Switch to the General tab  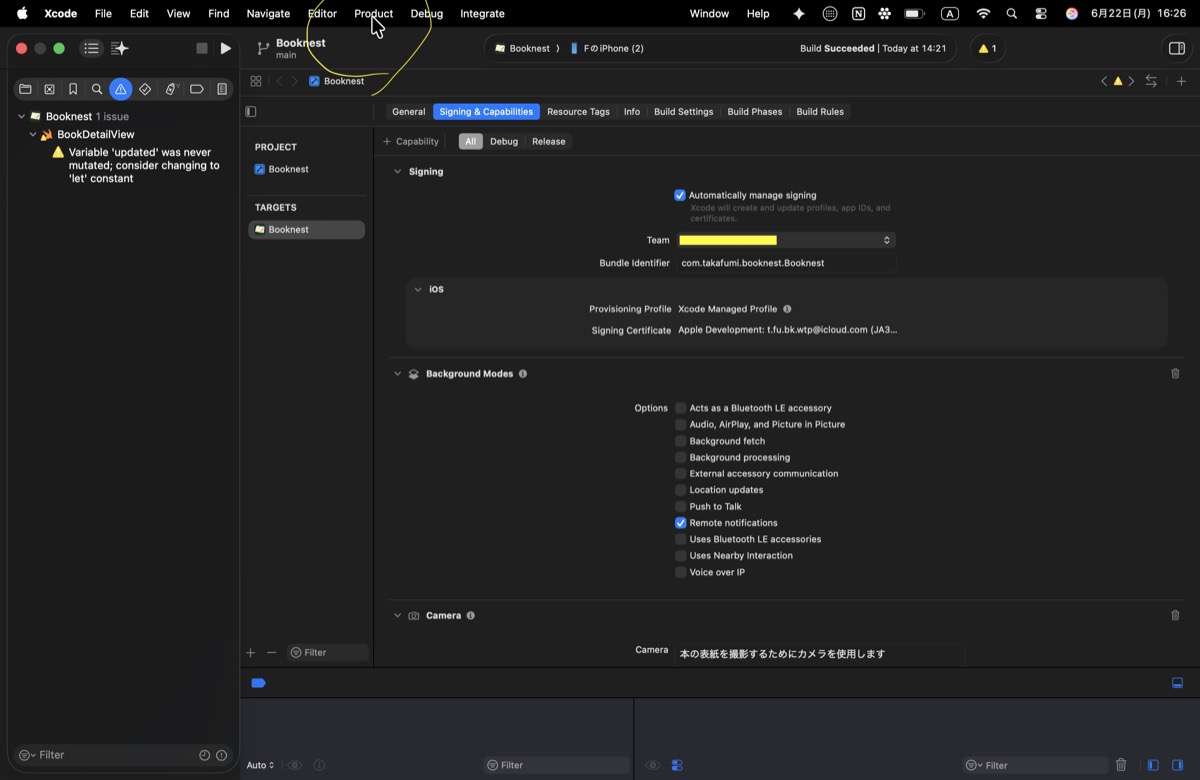point(408,112)
